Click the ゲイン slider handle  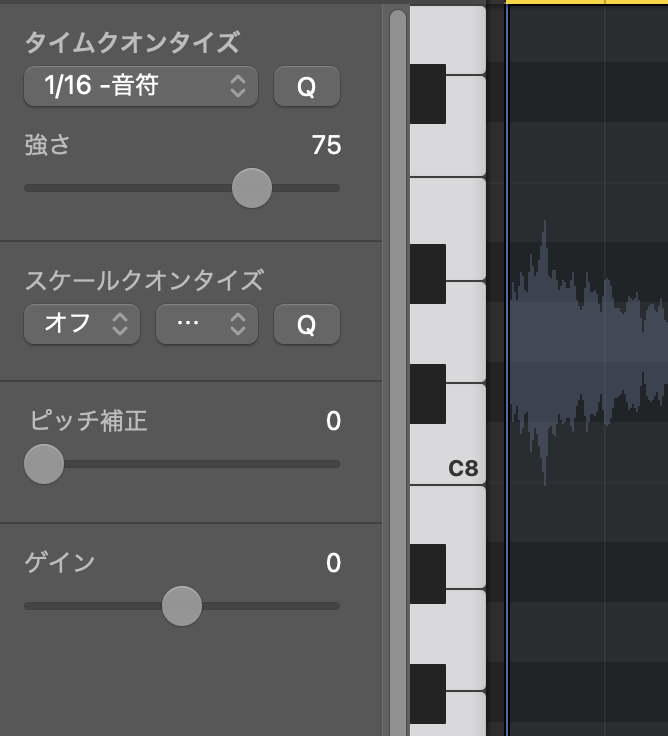click(181, 606)
